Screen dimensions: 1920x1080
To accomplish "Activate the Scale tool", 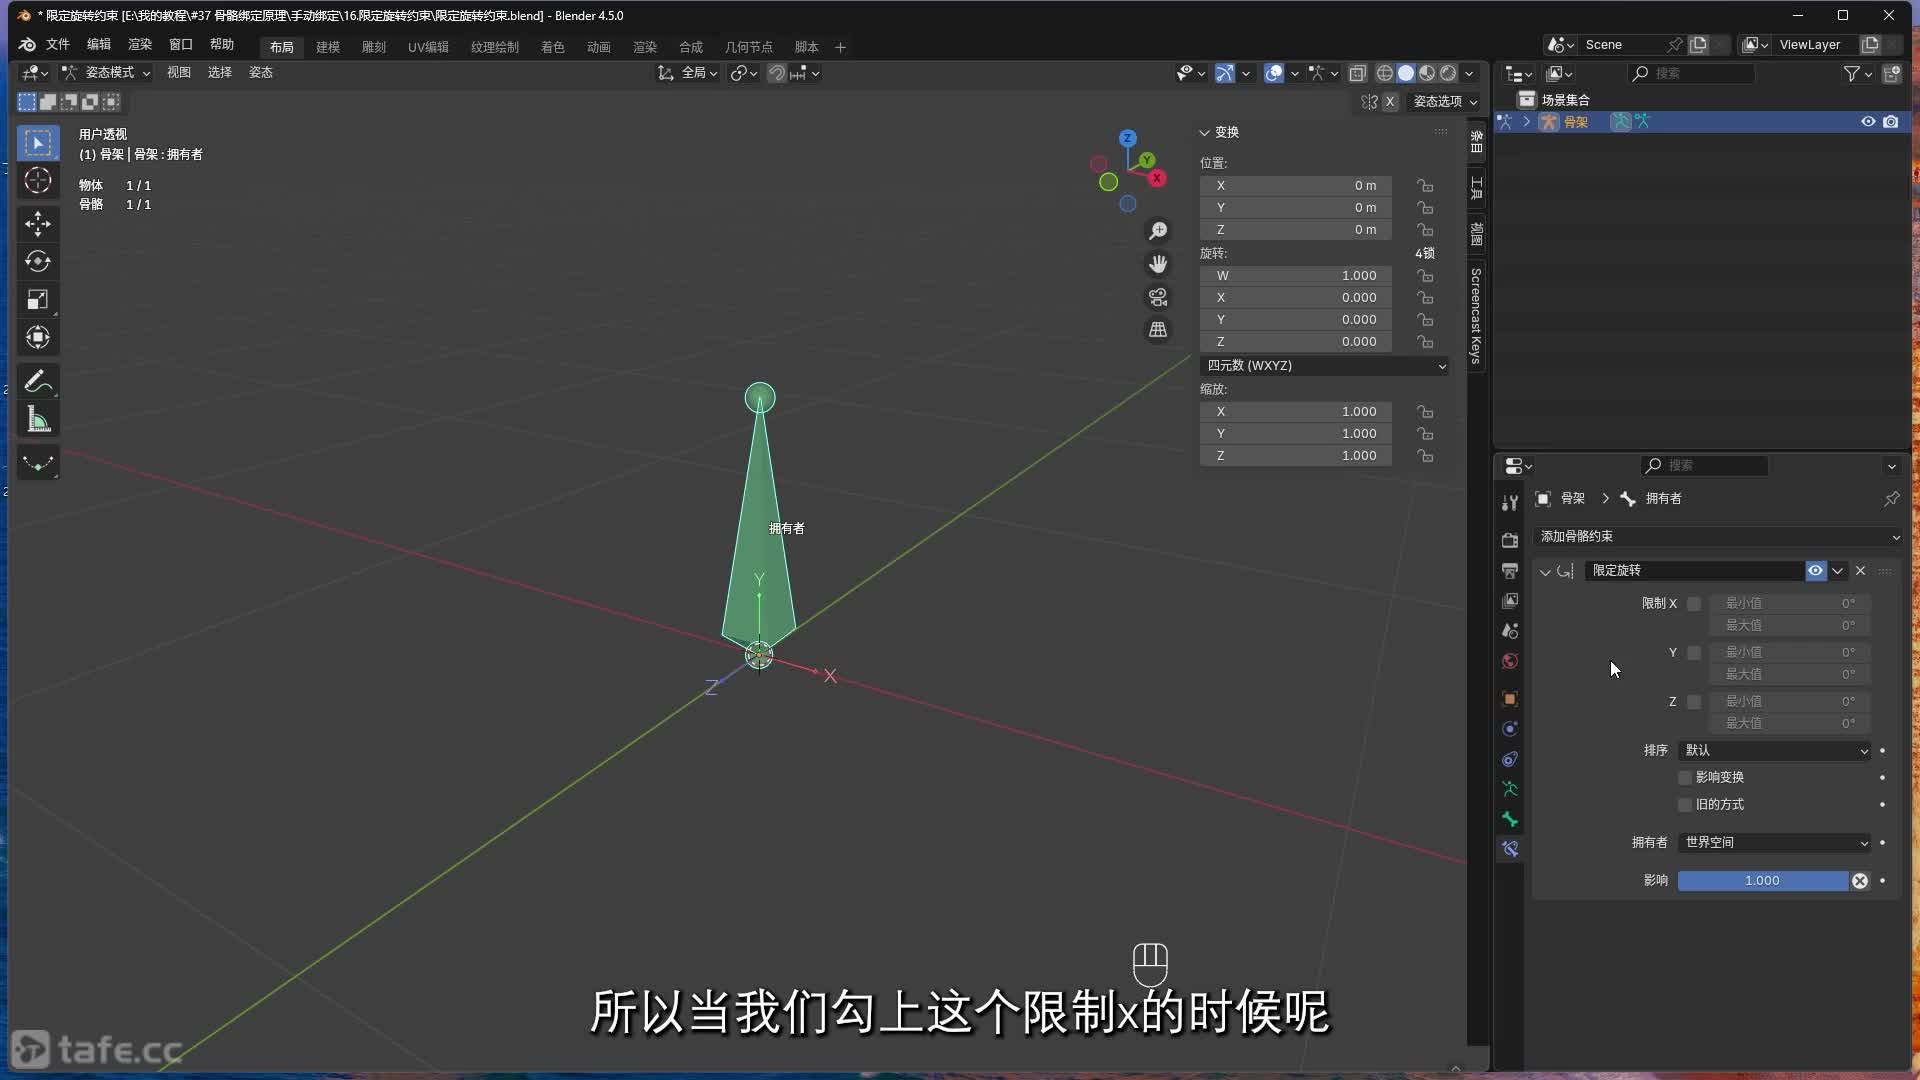I will coord(38,299).
